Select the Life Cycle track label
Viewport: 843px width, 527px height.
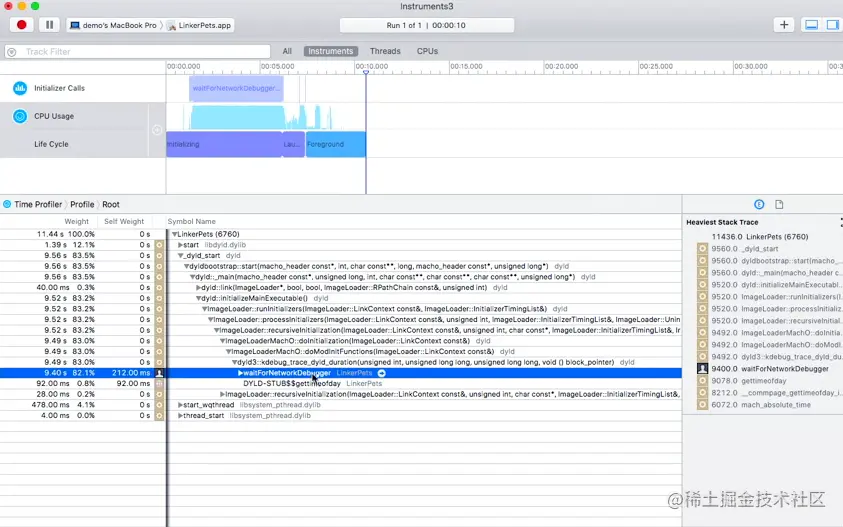pyautogui.click(x=51, y=144)
